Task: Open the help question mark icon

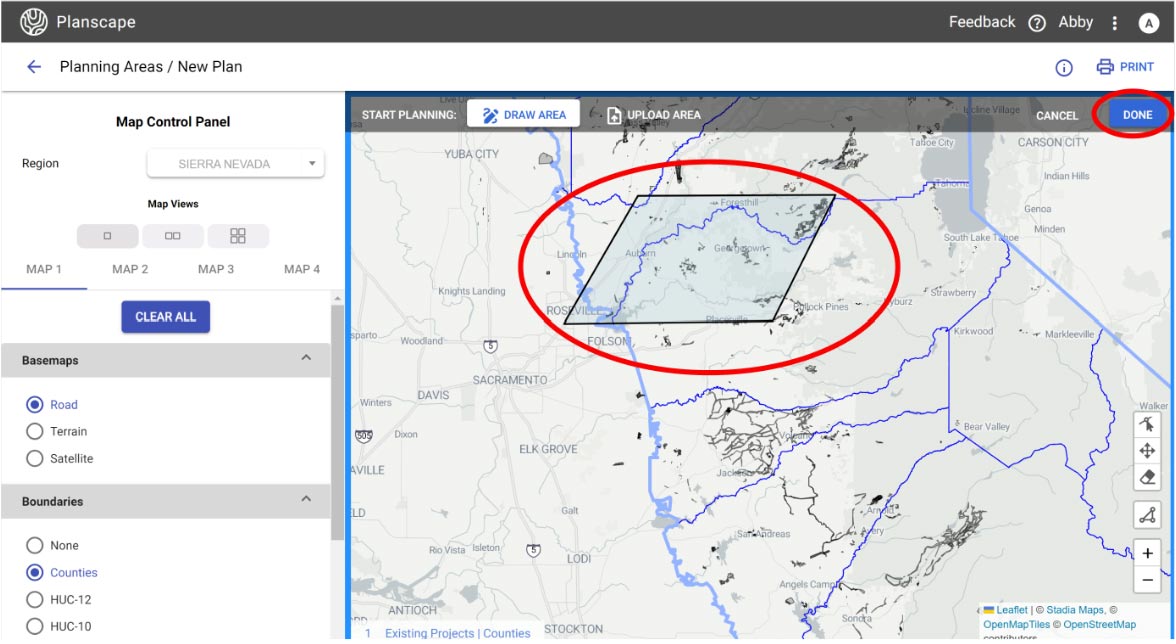Action: 1037,23
